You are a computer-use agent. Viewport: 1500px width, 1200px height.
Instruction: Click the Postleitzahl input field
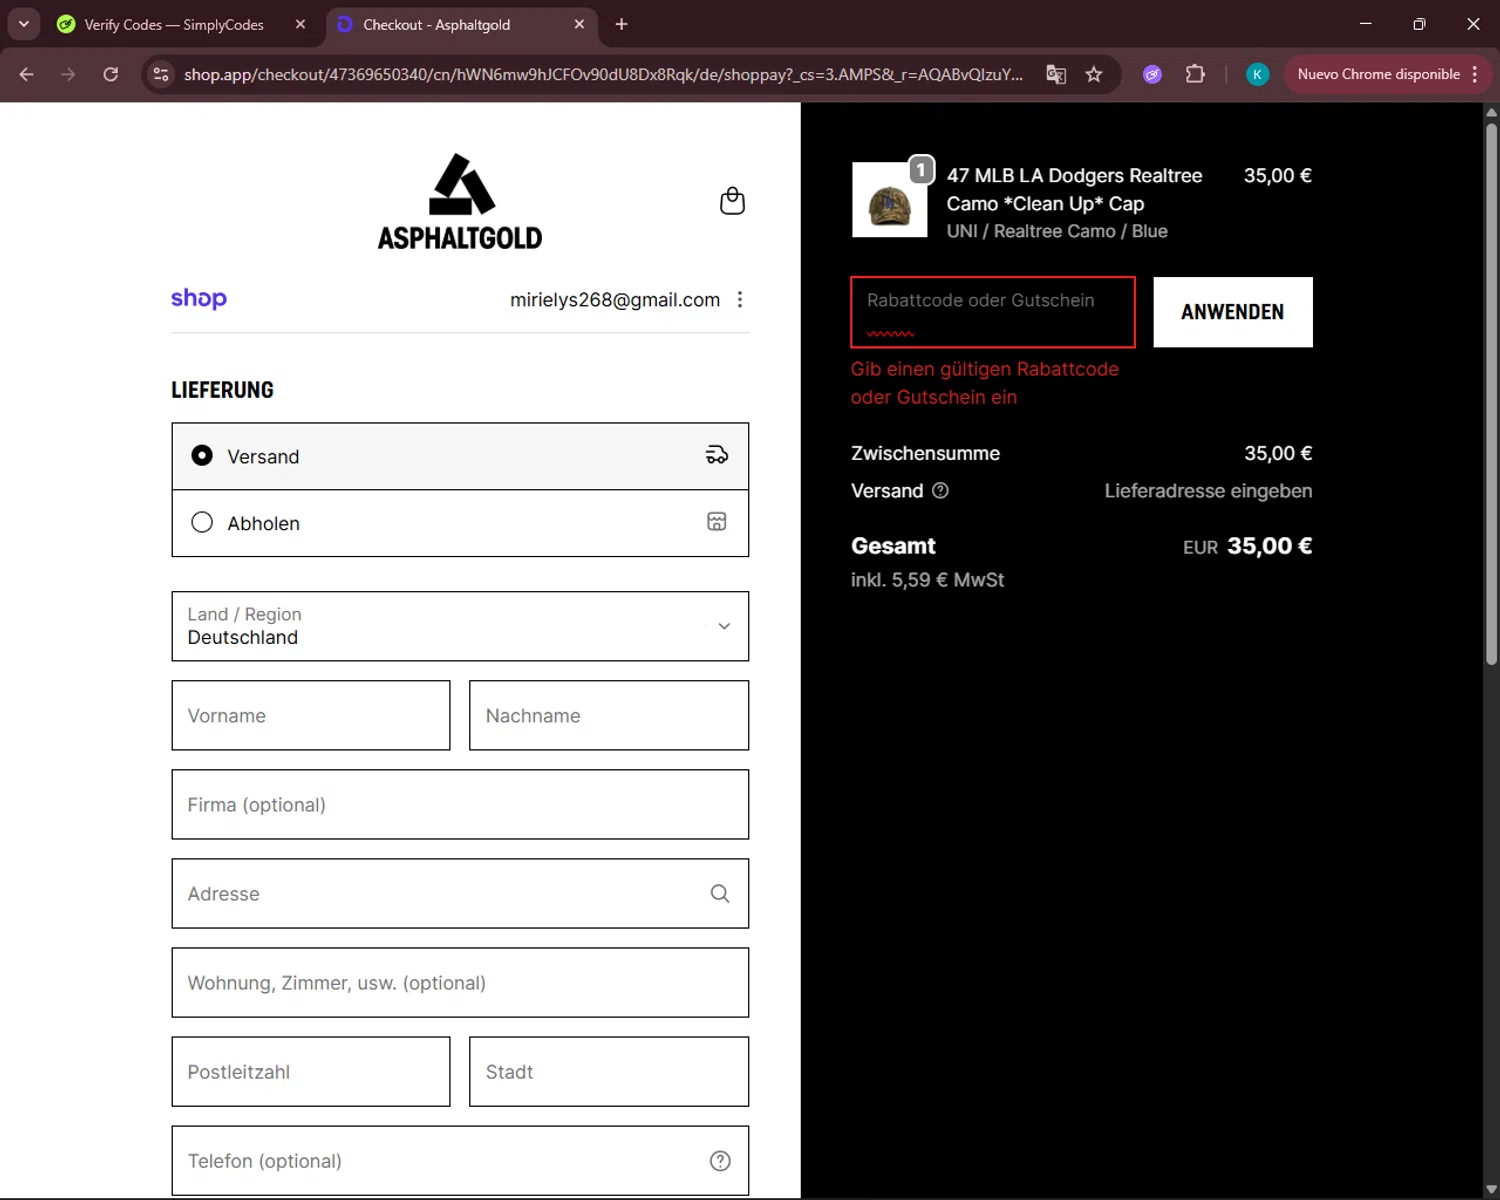tap(311, 1071)
